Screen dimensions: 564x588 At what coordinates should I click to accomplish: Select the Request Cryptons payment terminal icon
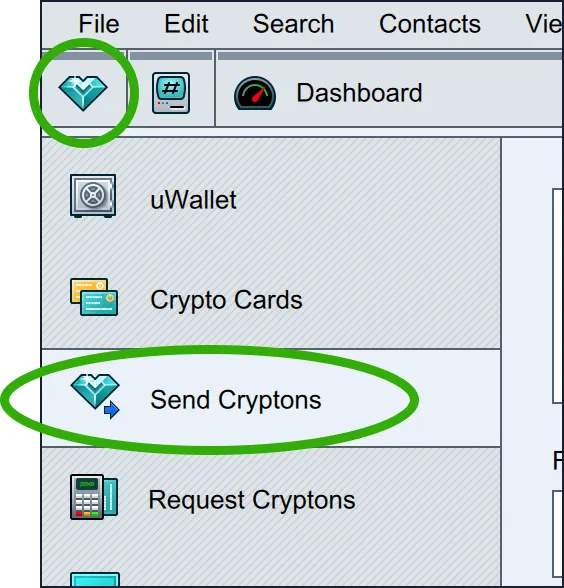click(94, 497)
